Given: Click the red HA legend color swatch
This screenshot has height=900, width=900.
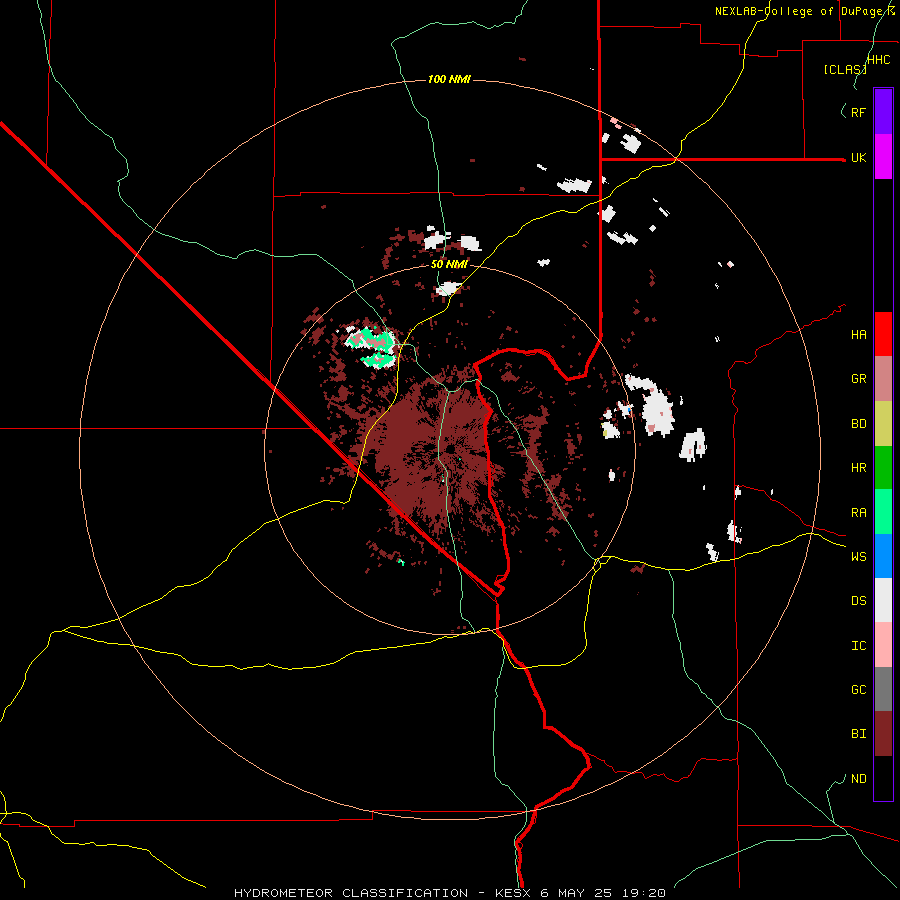Looking at the screenshot, I should (883, 334).
